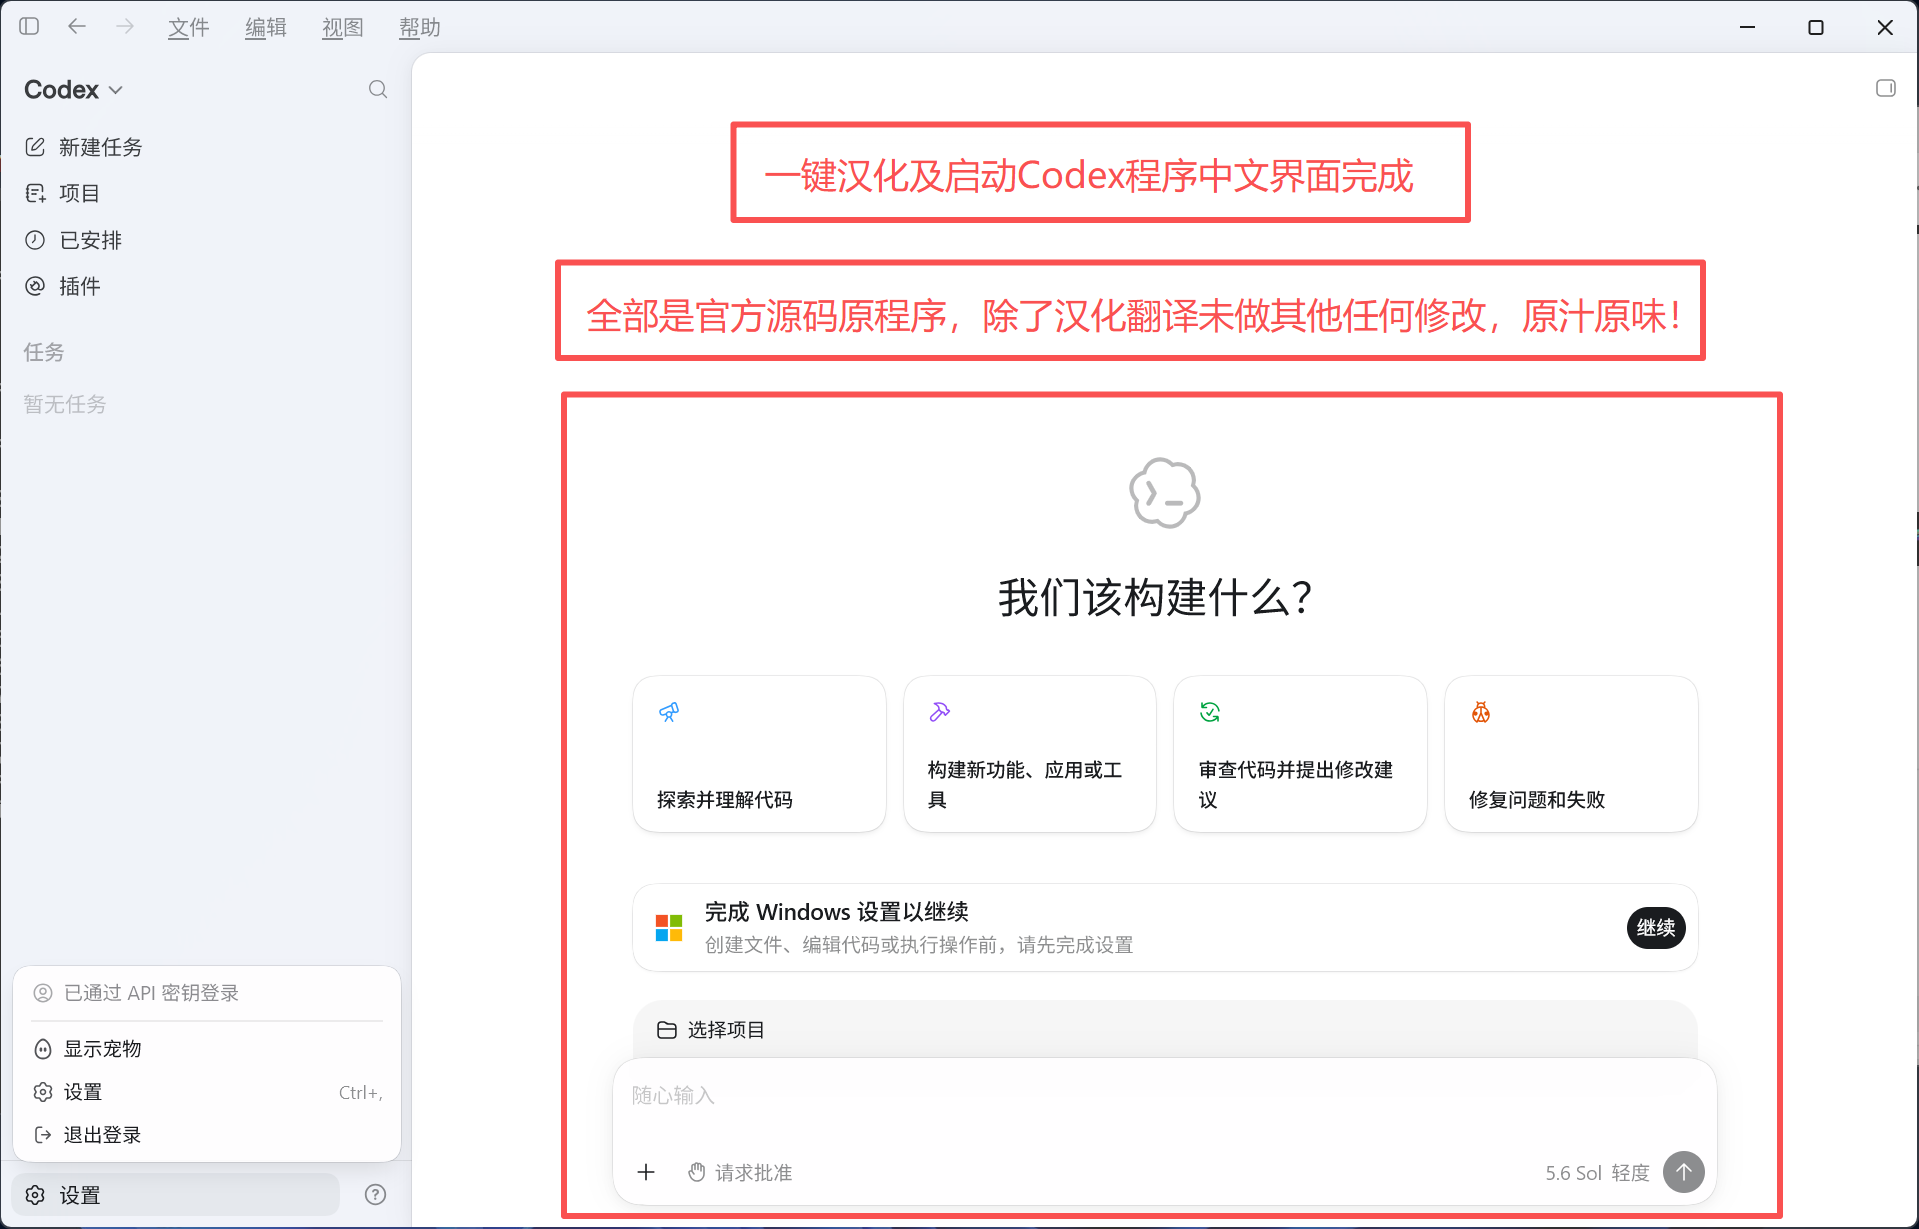Click the 设置 button beside the help icon
1919x1229 pixels.
(176, 1195)
